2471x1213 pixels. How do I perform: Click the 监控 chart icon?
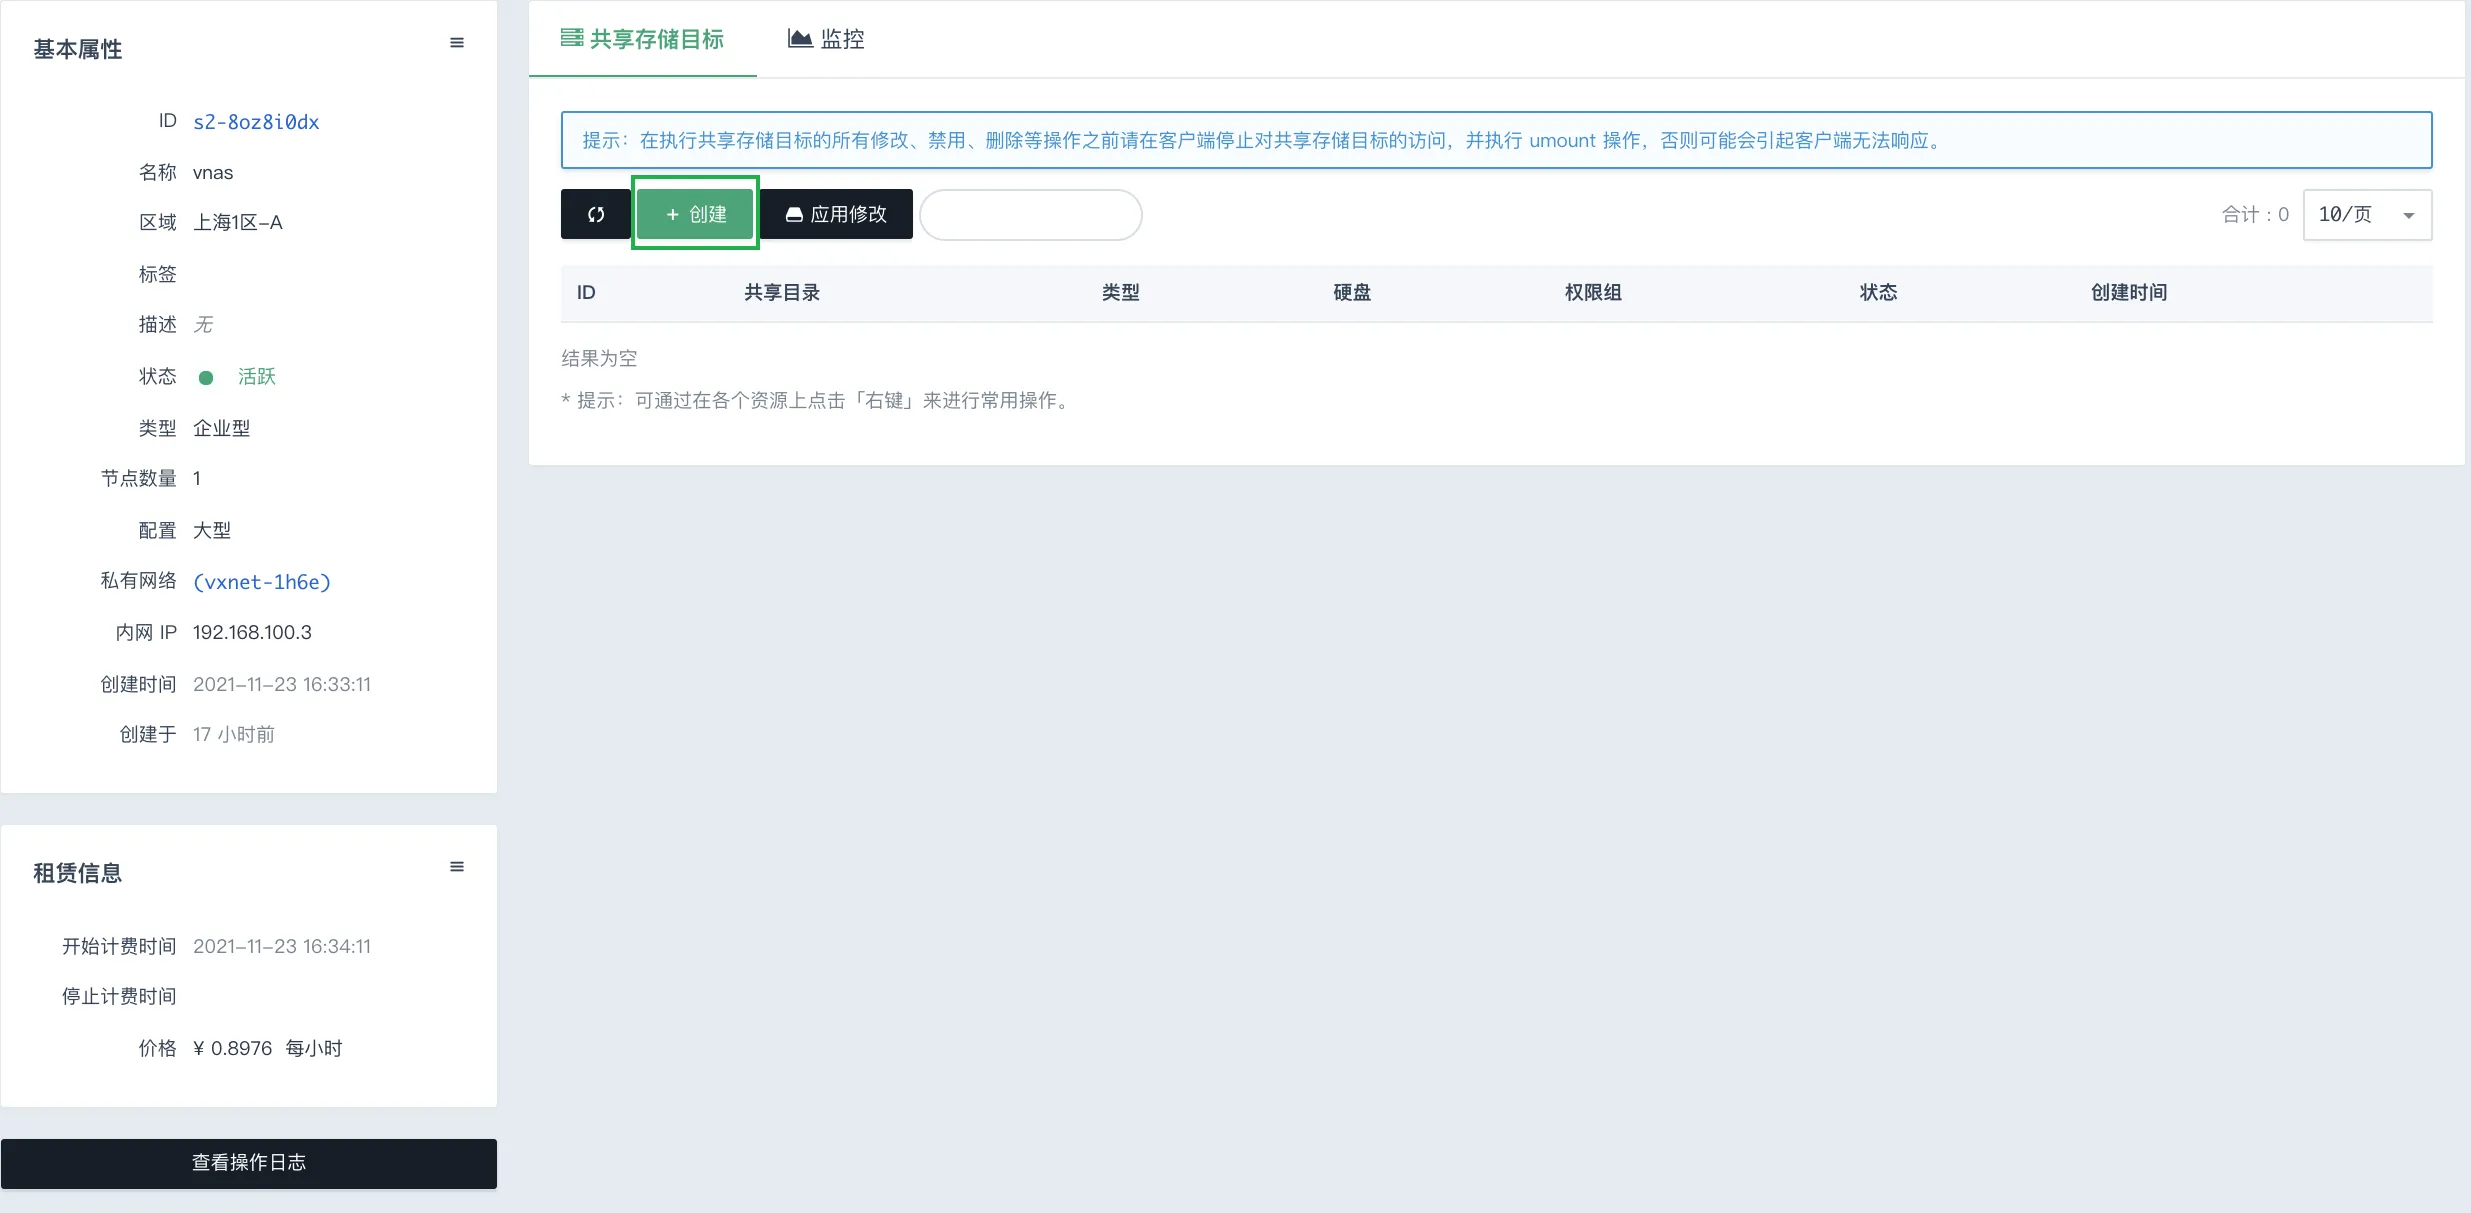(x=799, y=38)
